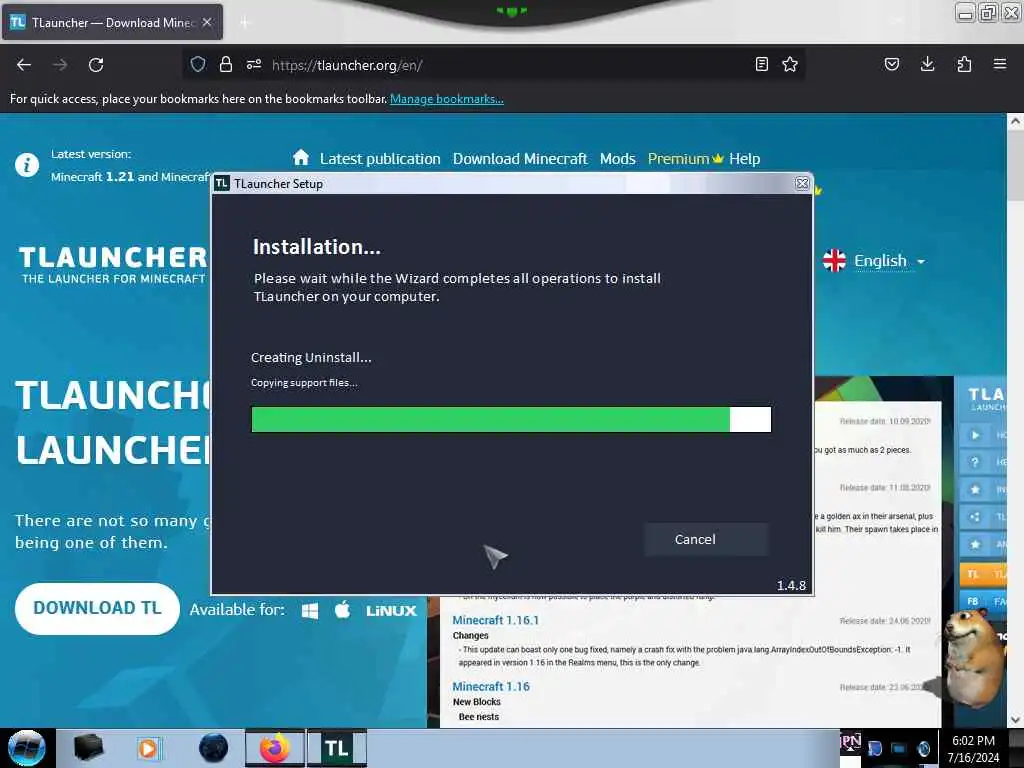1024x768 pixels.
Task: Open the Minecraft 1.16.1 link
Action: [496, 620]
